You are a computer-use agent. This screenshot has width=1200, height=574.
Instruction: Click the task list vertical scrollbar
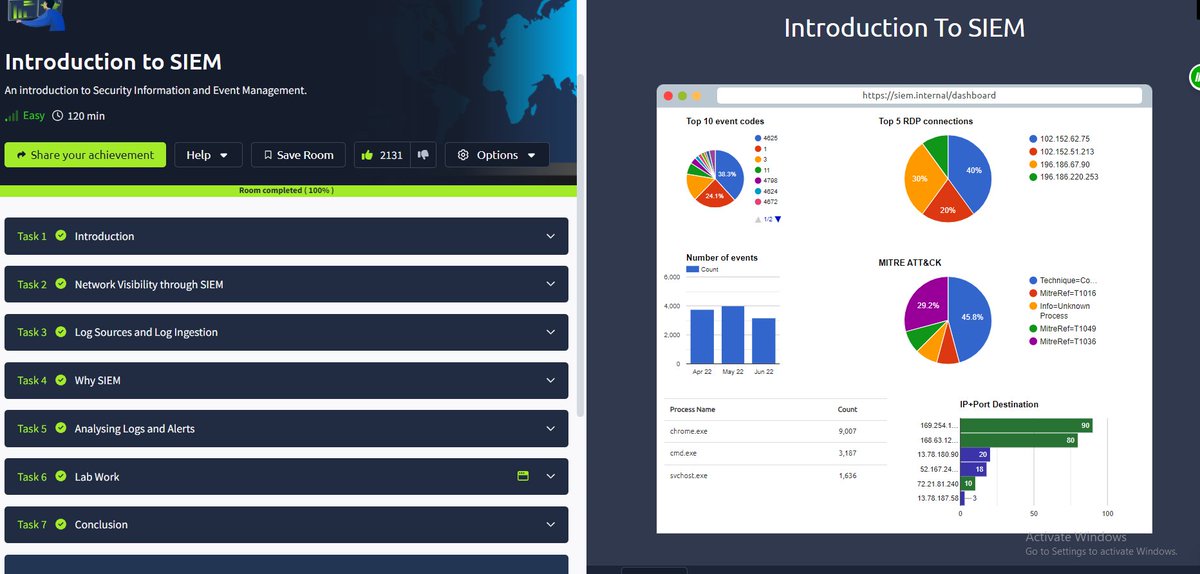(x=581, y=245)
